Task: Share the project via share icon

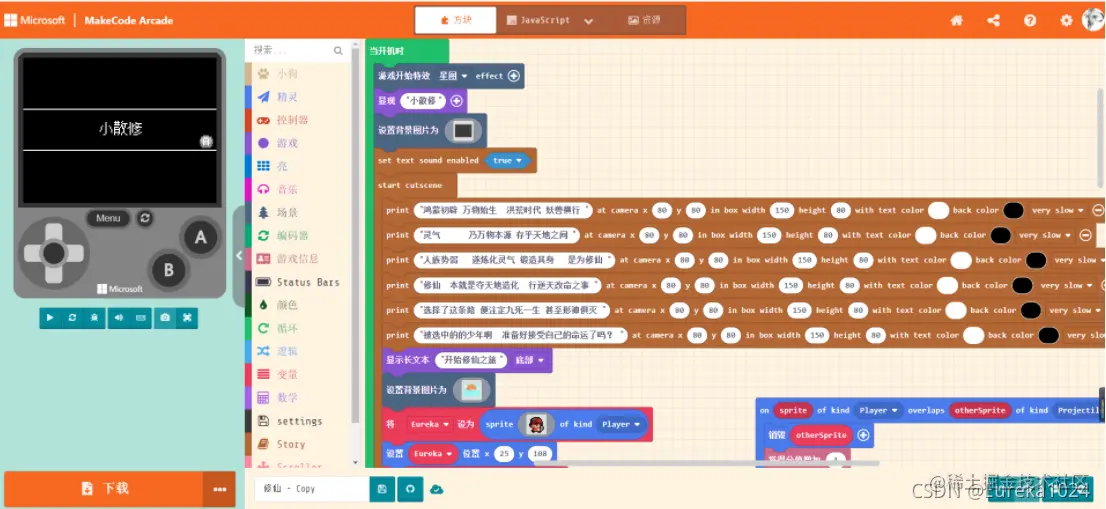Action: point(993,20)
